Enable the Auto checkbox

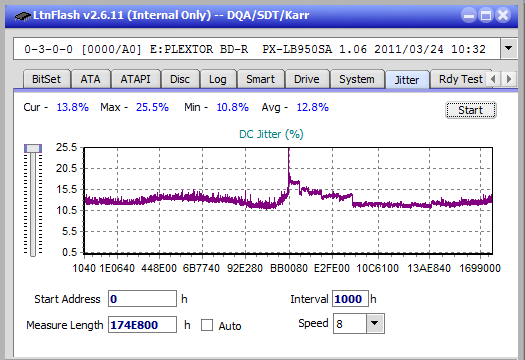(207, 325)
